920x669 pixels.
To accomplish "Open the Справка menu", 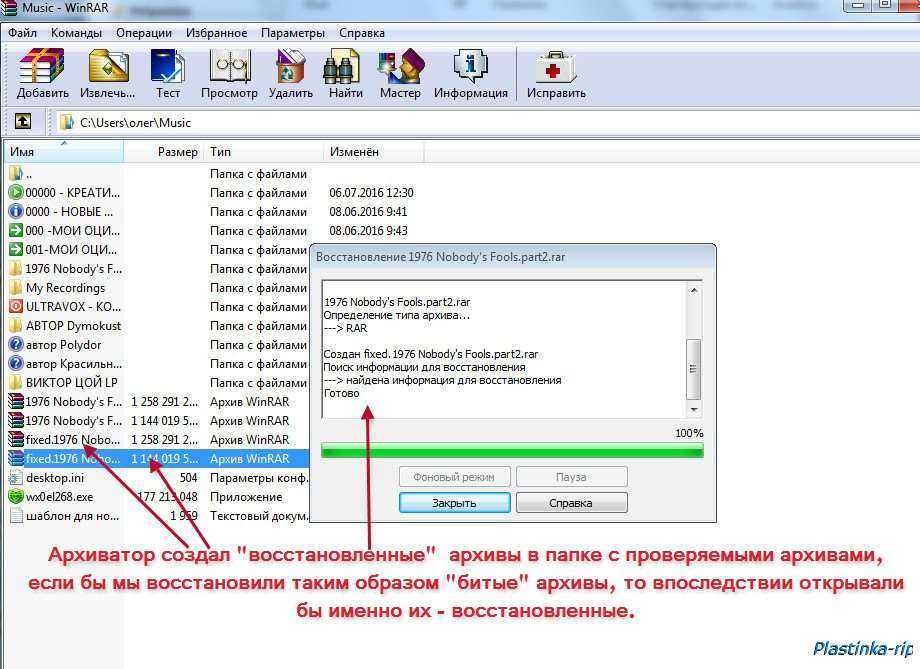I will pyautogui.click(x=362, y=33).
